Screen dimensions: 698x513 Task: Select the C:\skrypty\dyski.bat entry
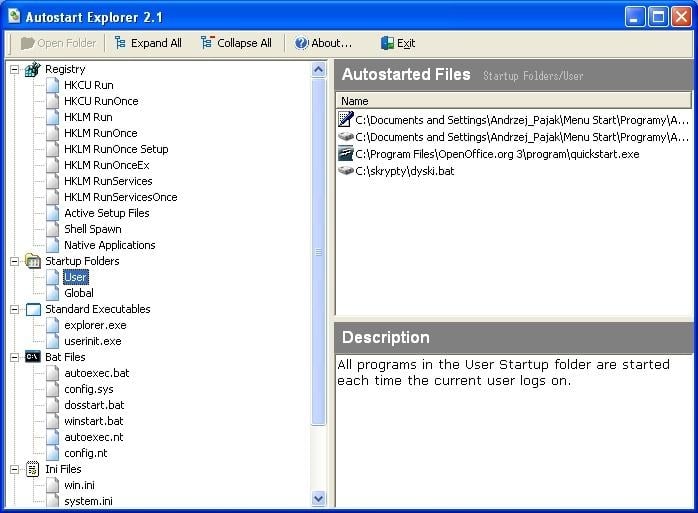point(405,171)
